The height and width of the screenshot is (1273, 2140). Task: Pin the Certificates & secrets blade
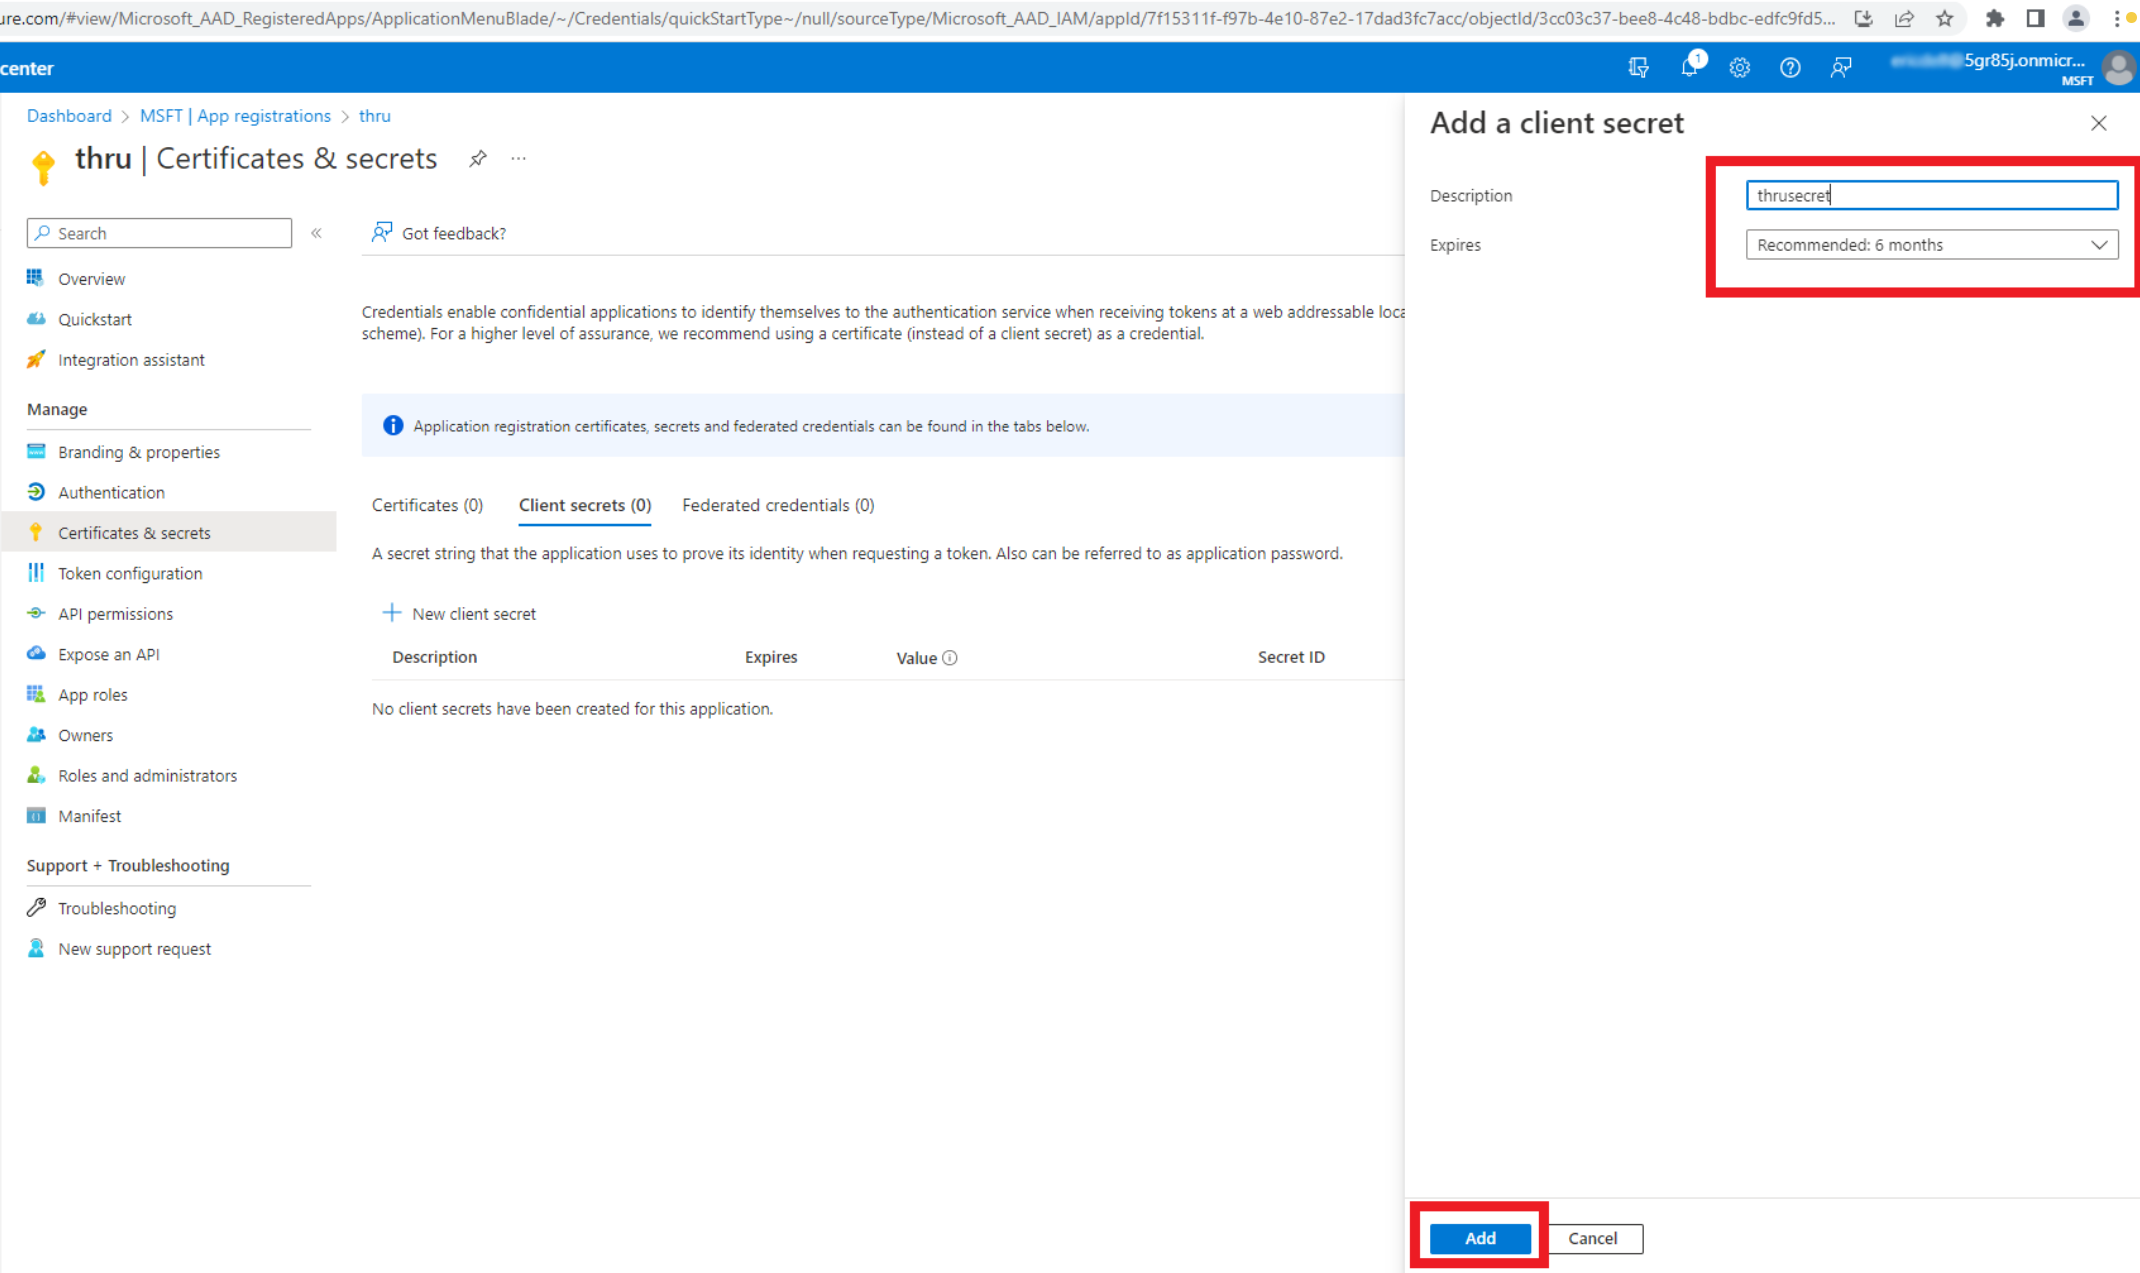[478, 158]
